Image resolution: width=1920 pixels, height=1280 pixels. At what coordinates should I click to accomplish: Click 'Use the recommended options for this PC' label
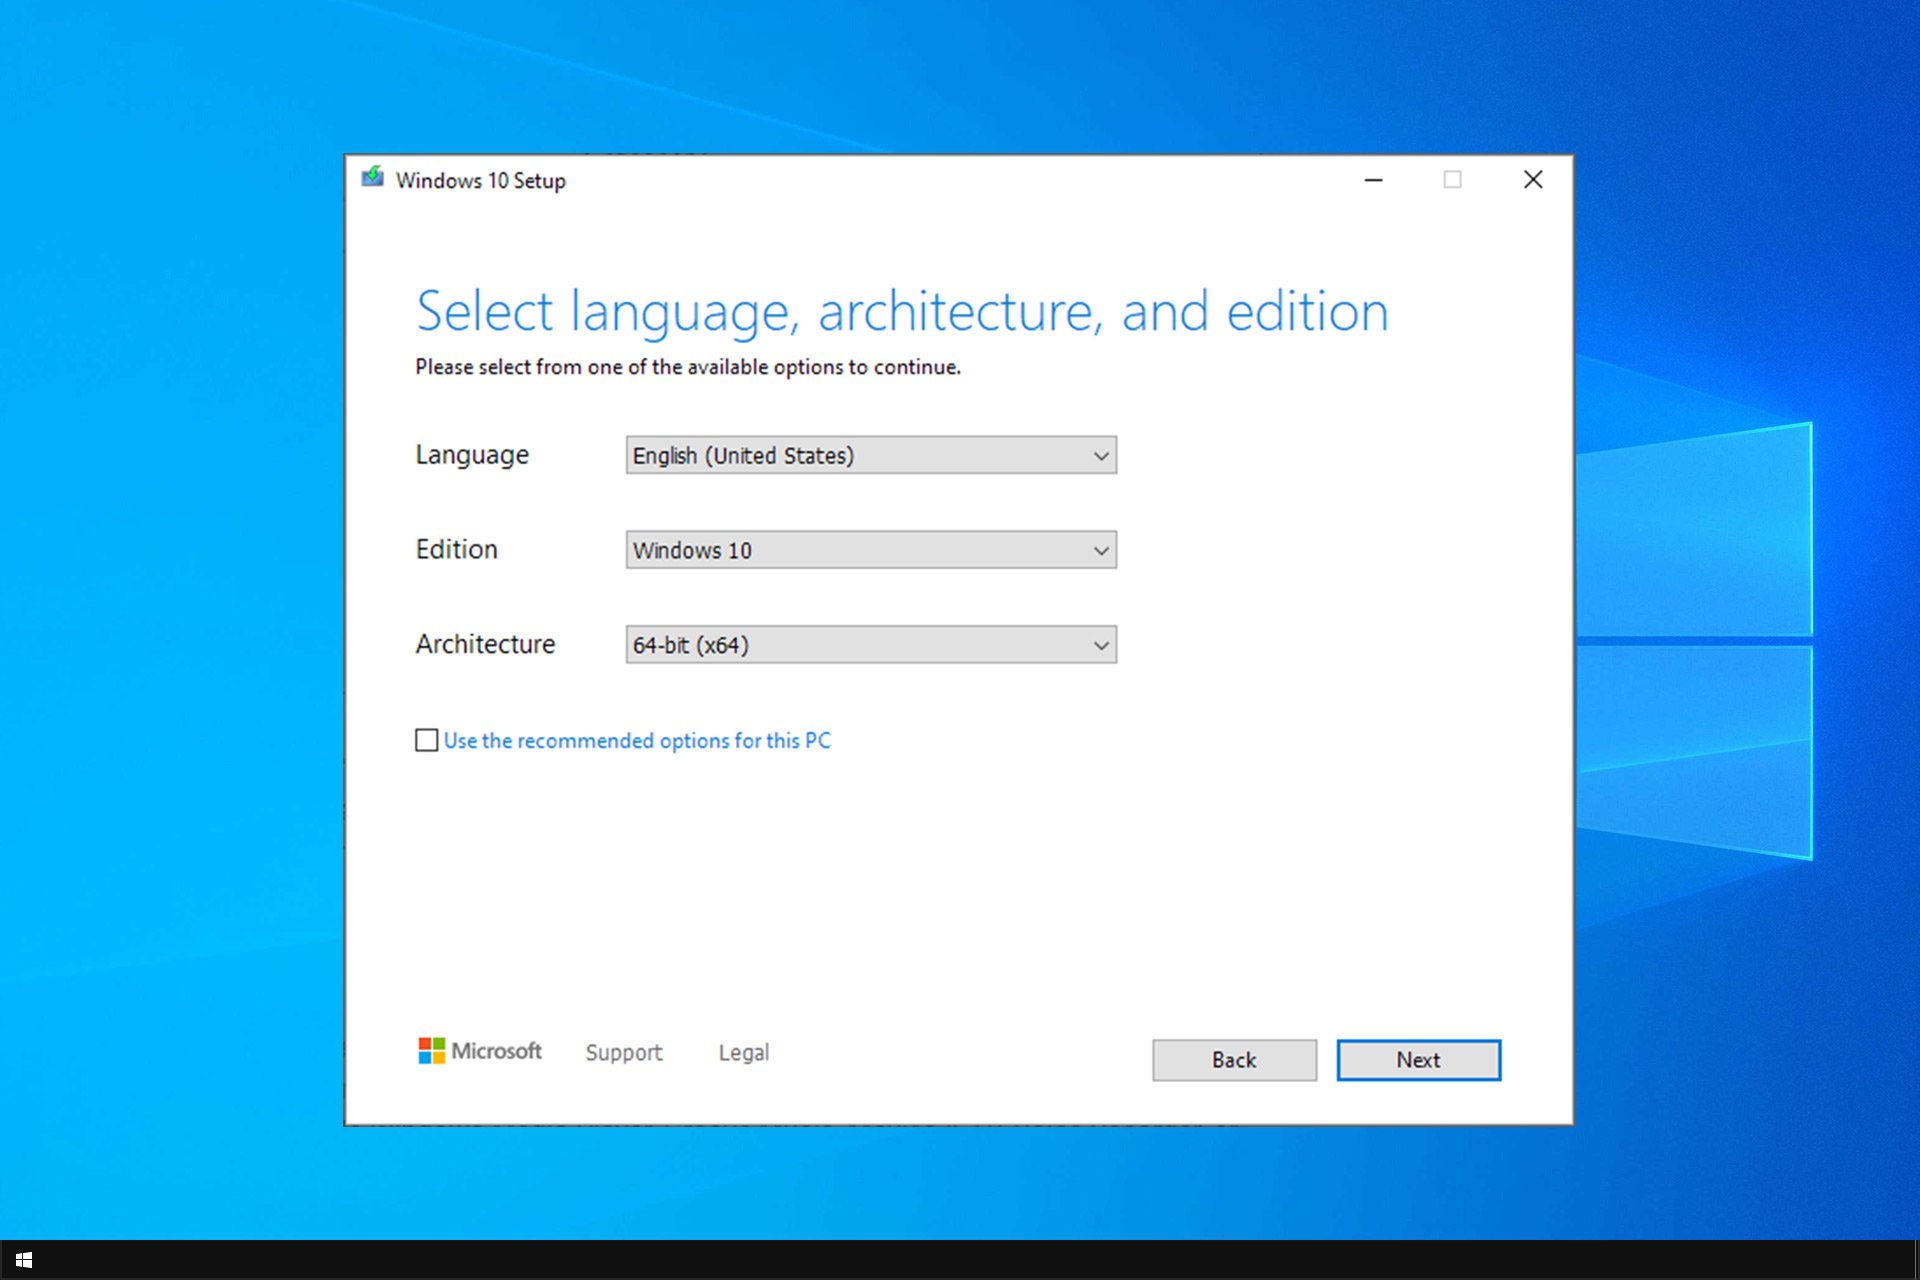637,741
